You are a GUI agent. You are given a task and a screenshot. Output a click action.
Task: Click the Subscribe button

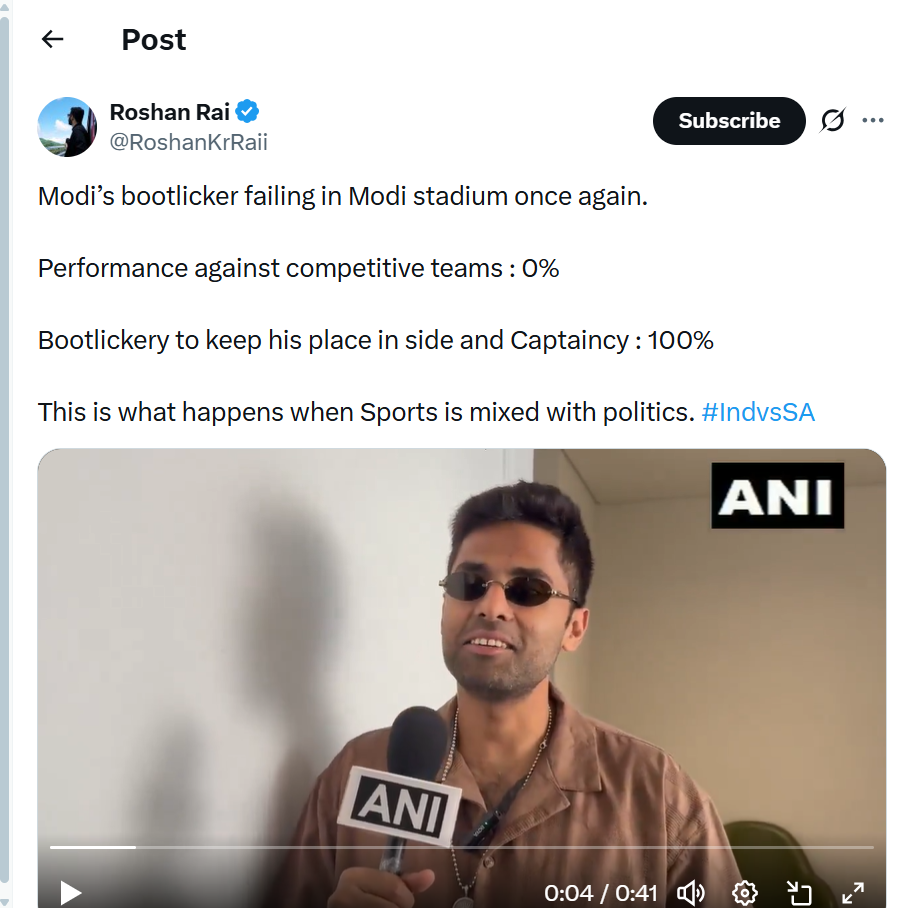[729, 121]
